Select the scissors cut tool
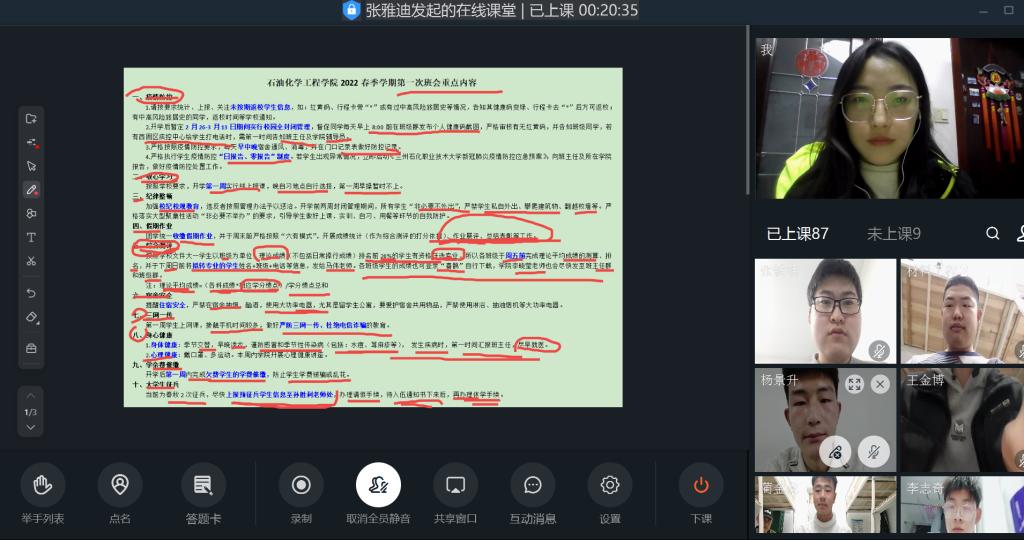1024x540 pixels. tap(31, 261)
